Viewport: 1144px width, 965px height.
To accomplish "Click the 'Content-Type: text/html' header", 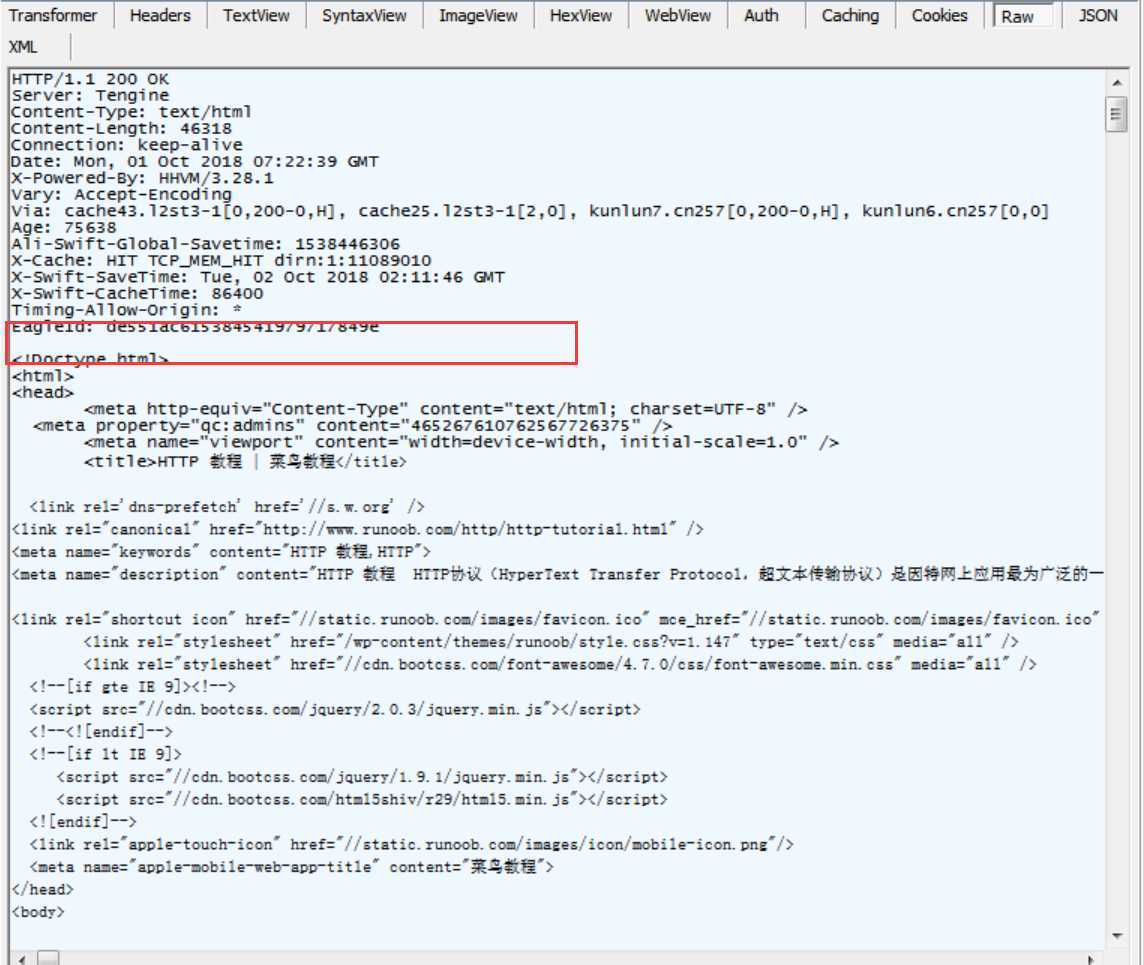I will point(131,112).
